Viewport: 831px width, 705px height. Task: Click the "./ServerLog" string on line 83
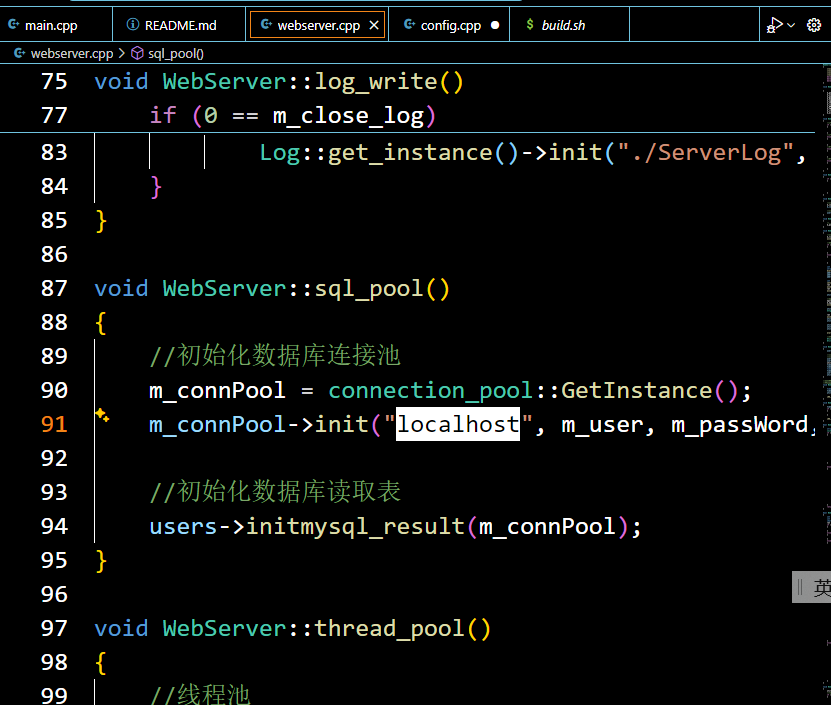click(705, 153)
